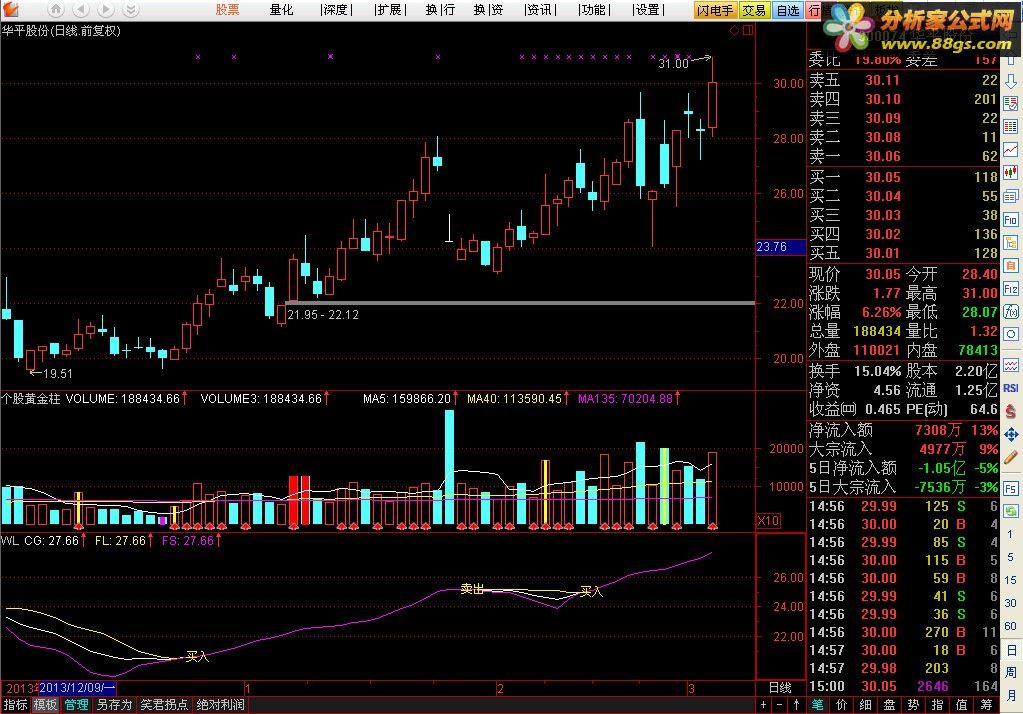This screenshot has width=1023, height=714.
Task: Select the 笔 tab in bottom-right panel
Action: pos(817,705)
